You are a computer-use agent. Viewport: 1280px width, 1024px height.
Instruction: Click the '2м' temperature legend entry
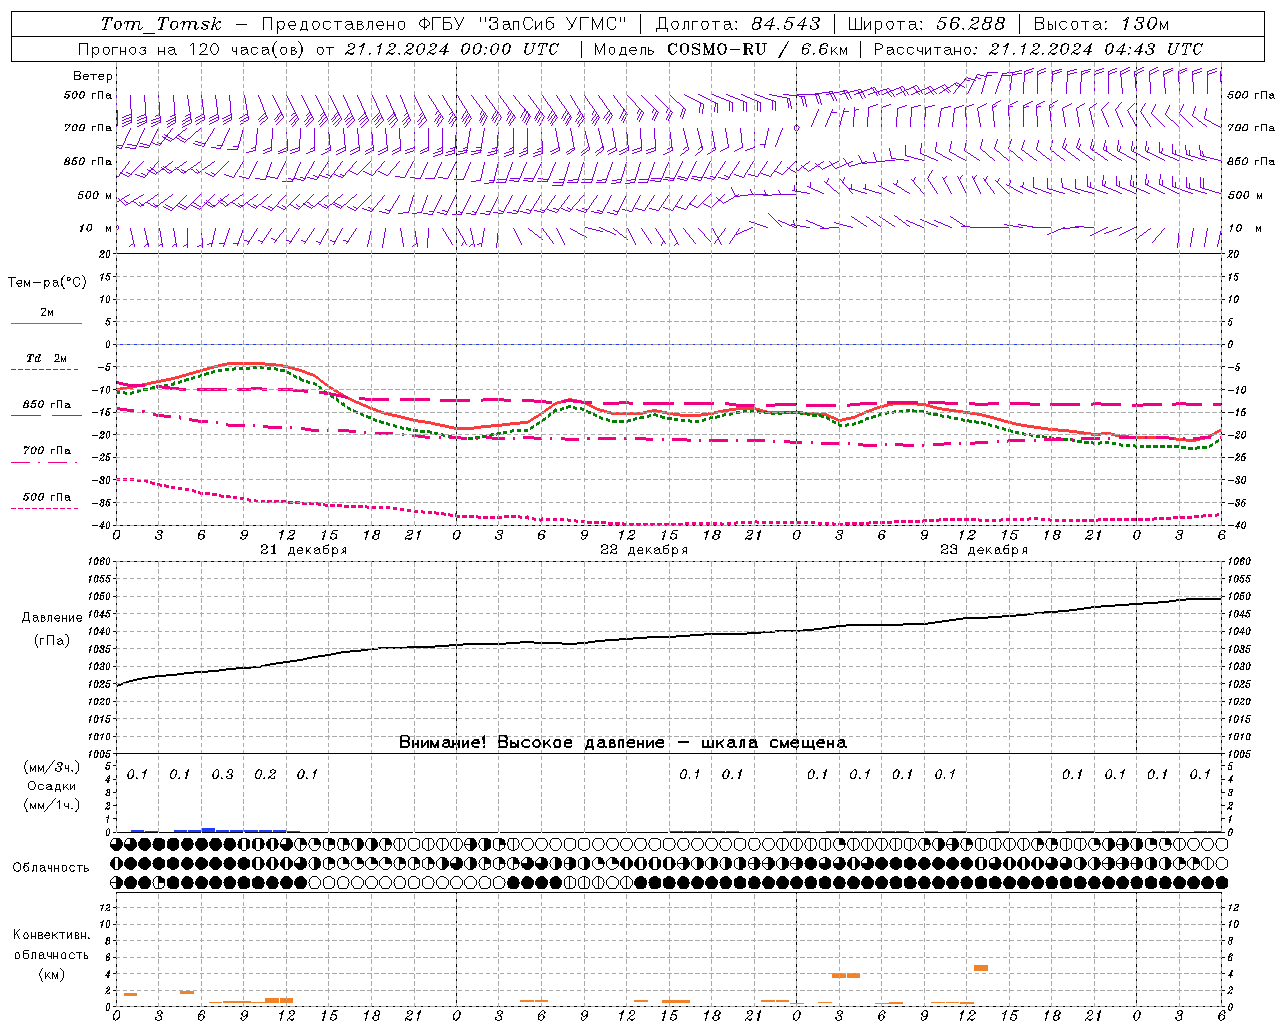47,312
